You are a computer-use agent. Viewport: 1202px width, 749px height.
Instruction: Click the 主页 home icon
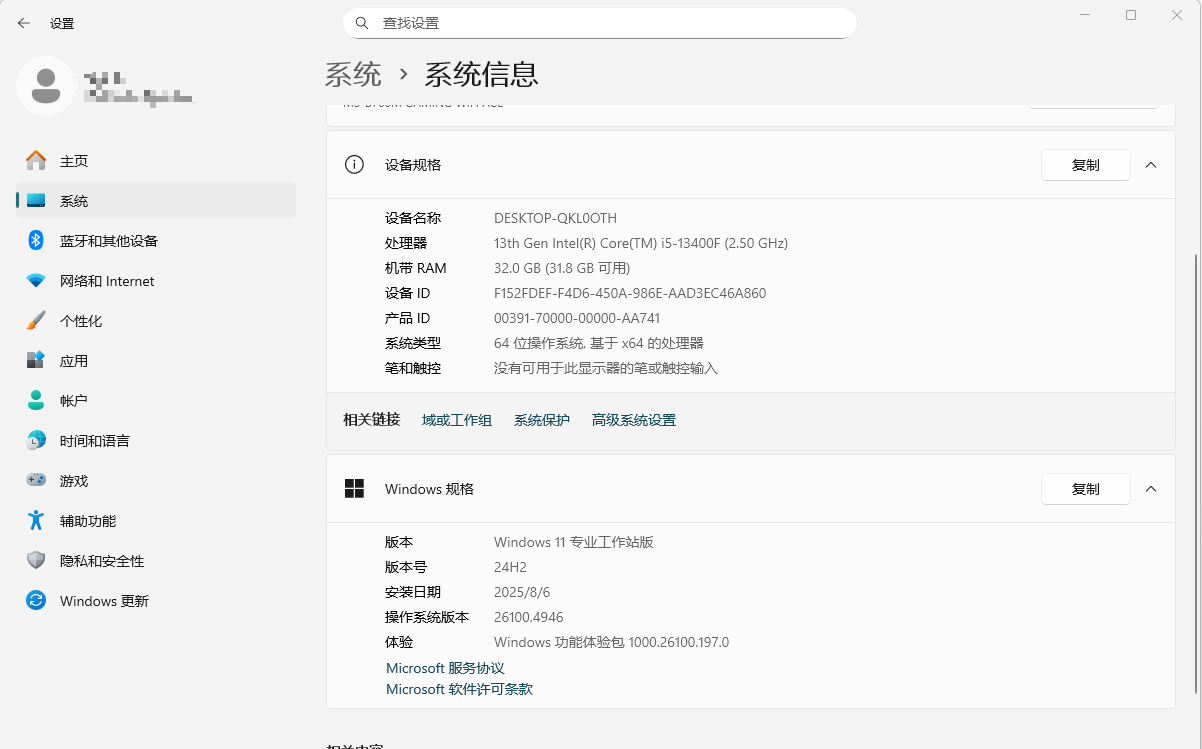36,161
